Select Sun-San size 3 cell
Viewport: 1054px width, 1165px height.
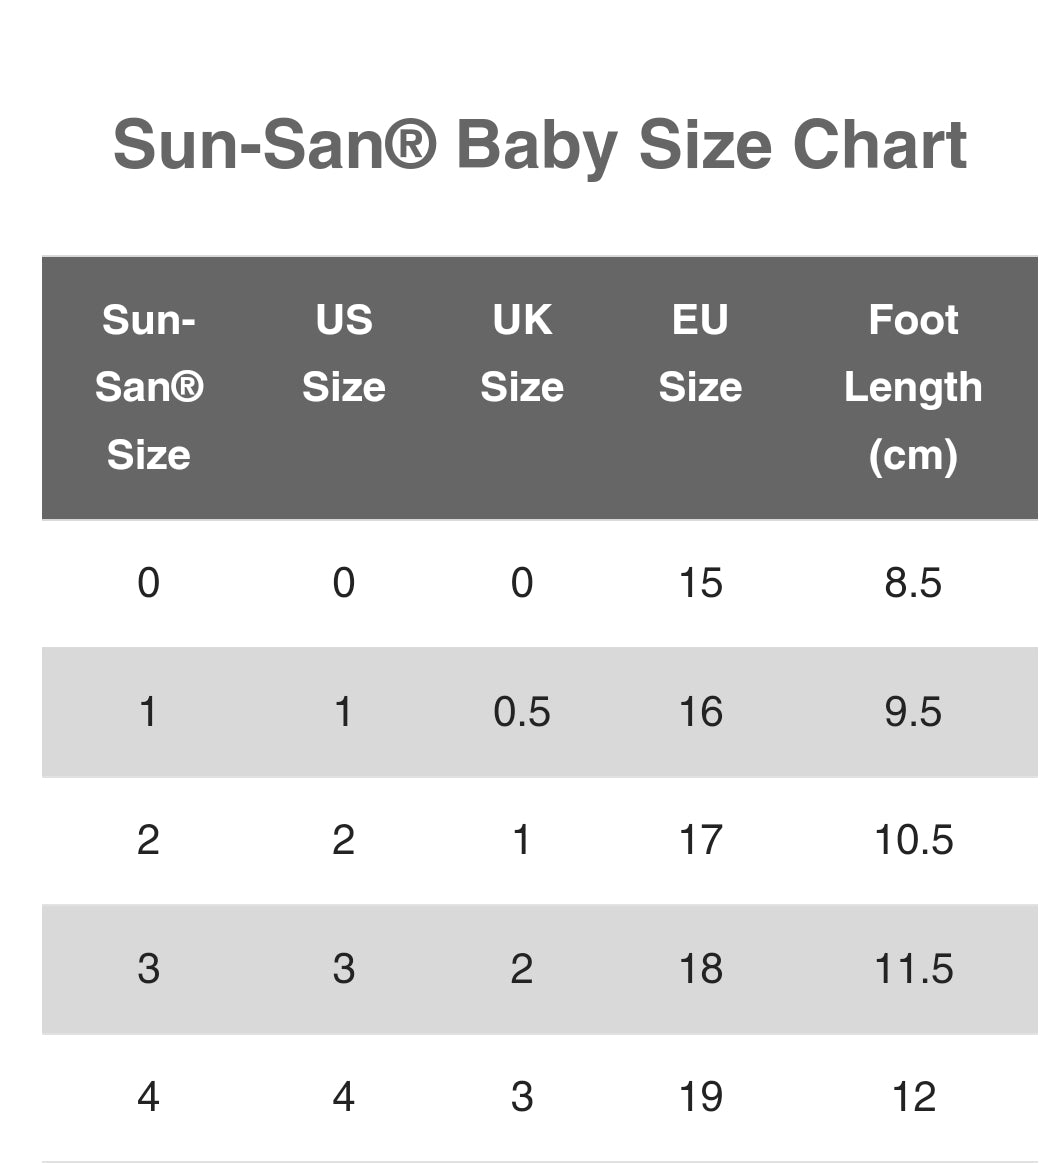point(148,969)
